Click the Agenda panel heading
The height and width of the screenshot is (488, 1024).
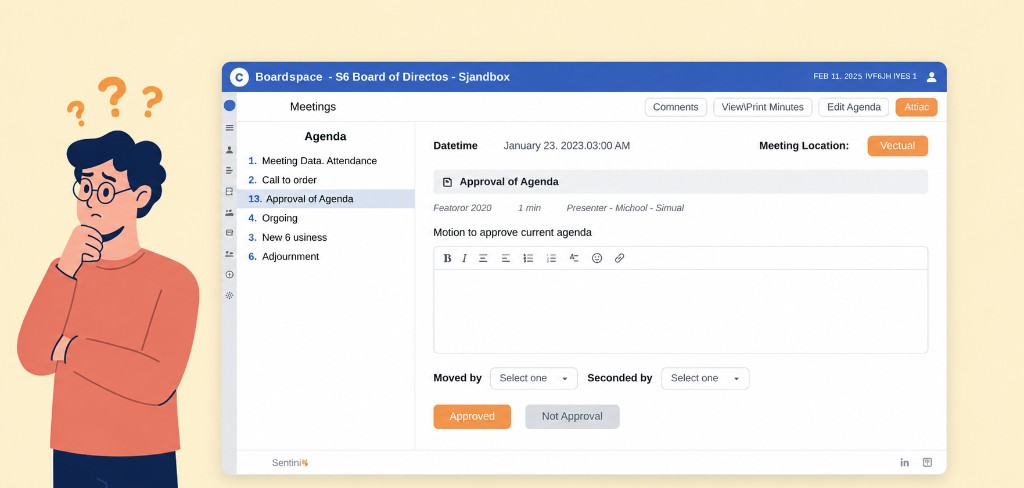point(325,137)
